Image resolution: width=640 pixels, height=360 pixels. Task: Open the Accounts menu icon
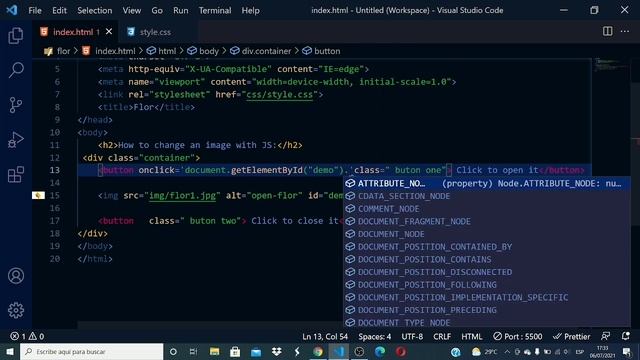click(x=16, y=276)
